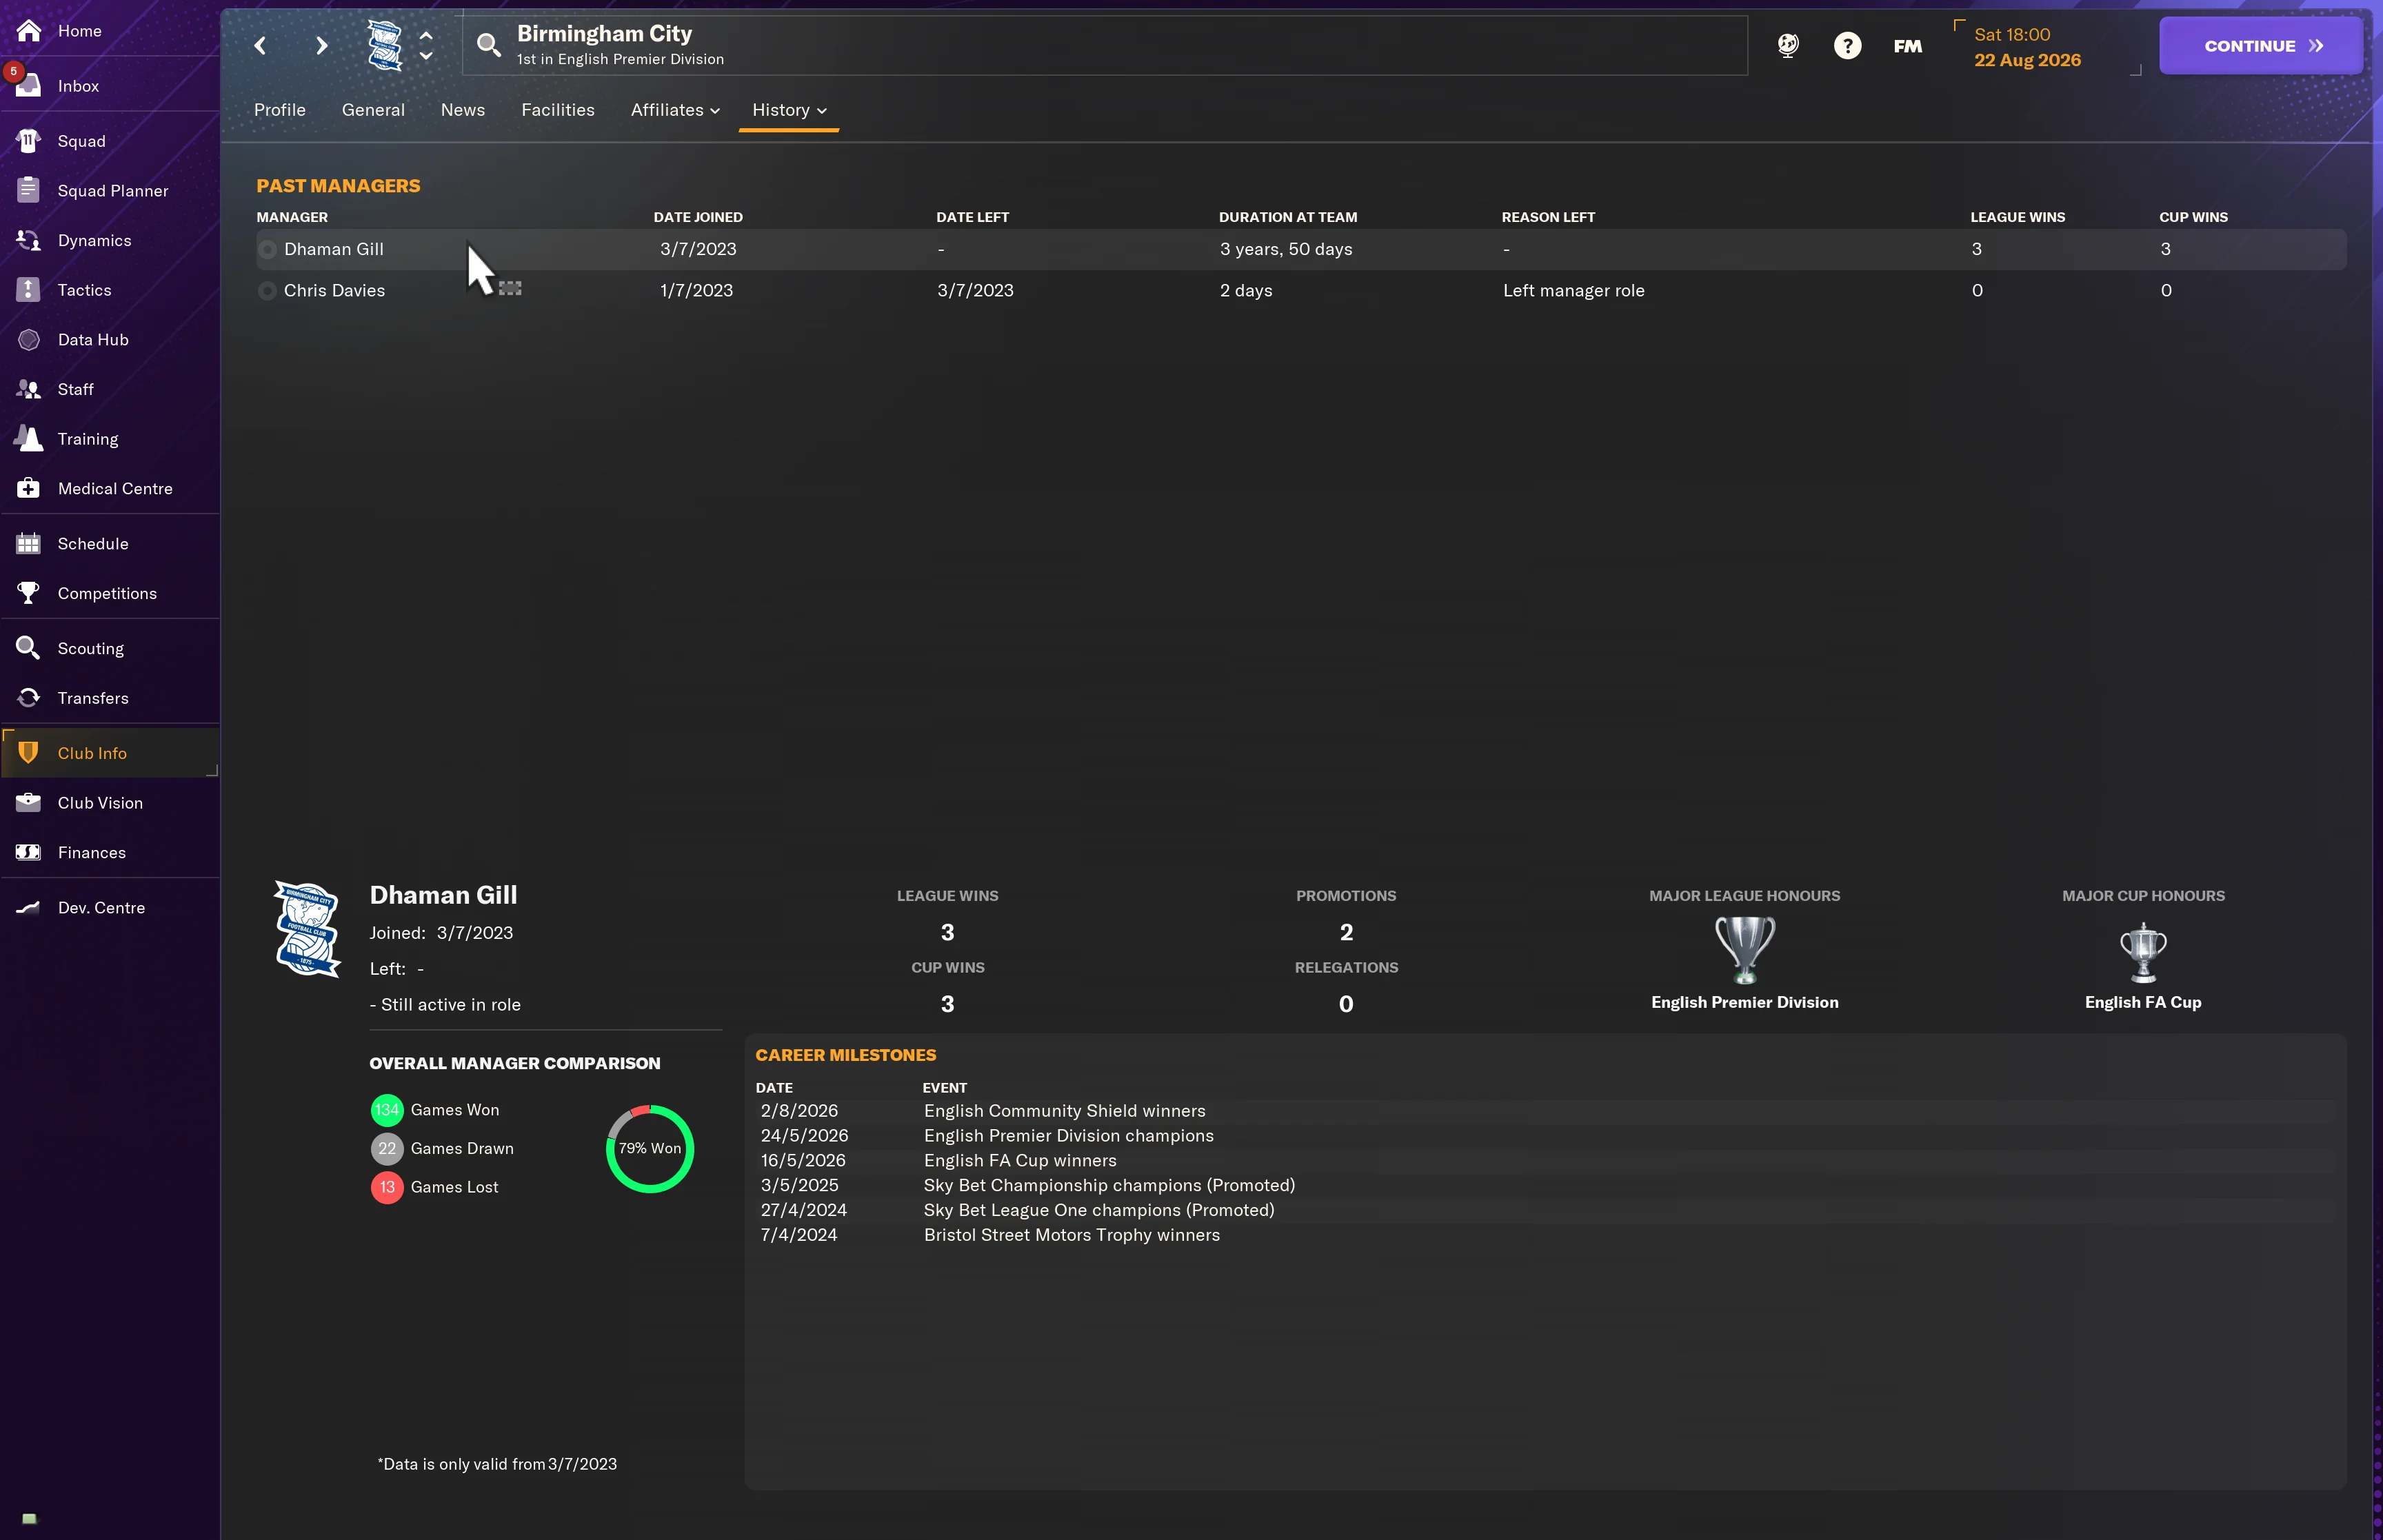Click the 79% Won progress ring

[x=649, y=1149]
